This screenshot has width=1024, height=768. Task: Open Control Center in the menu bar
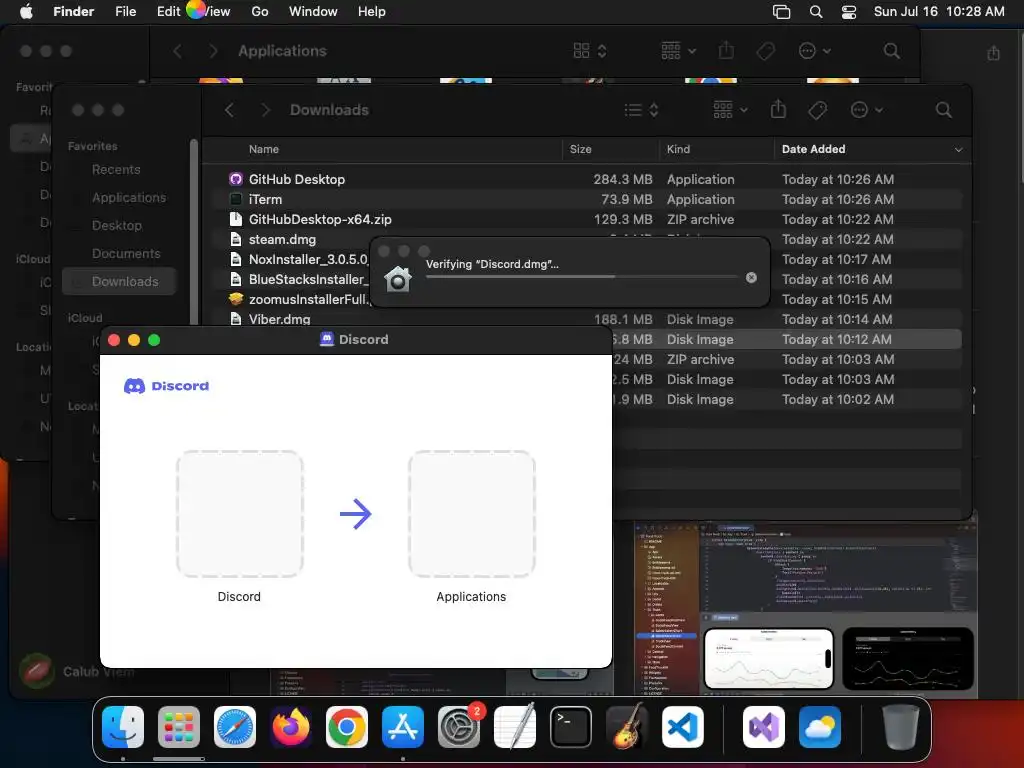(x=848, y=12)
